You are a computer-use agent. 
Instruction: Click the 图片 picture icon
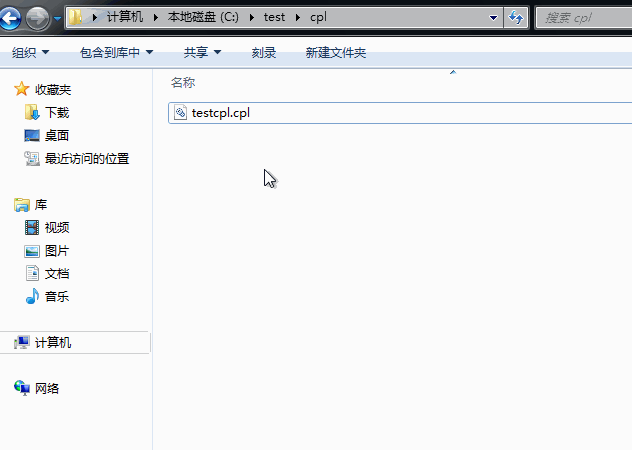32,251
